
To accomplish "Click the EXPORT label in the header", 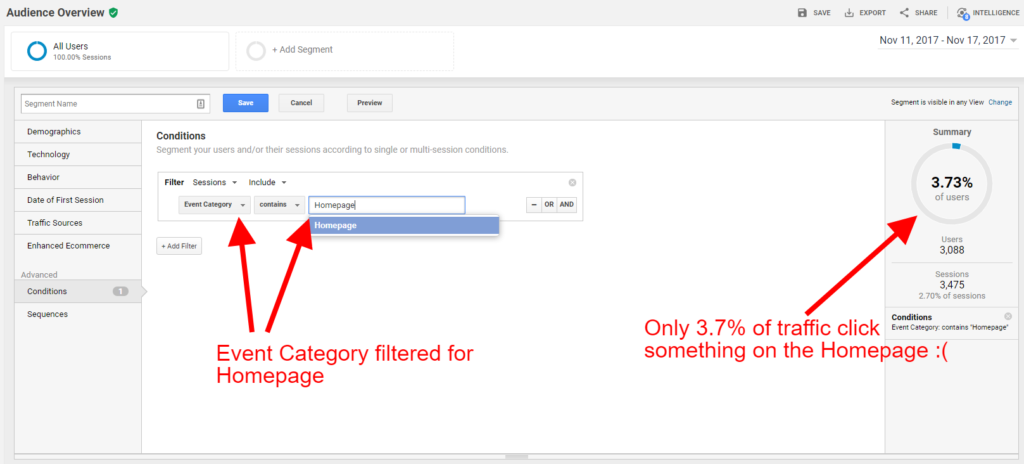I will pyautogui.click(x=872, y=13).
